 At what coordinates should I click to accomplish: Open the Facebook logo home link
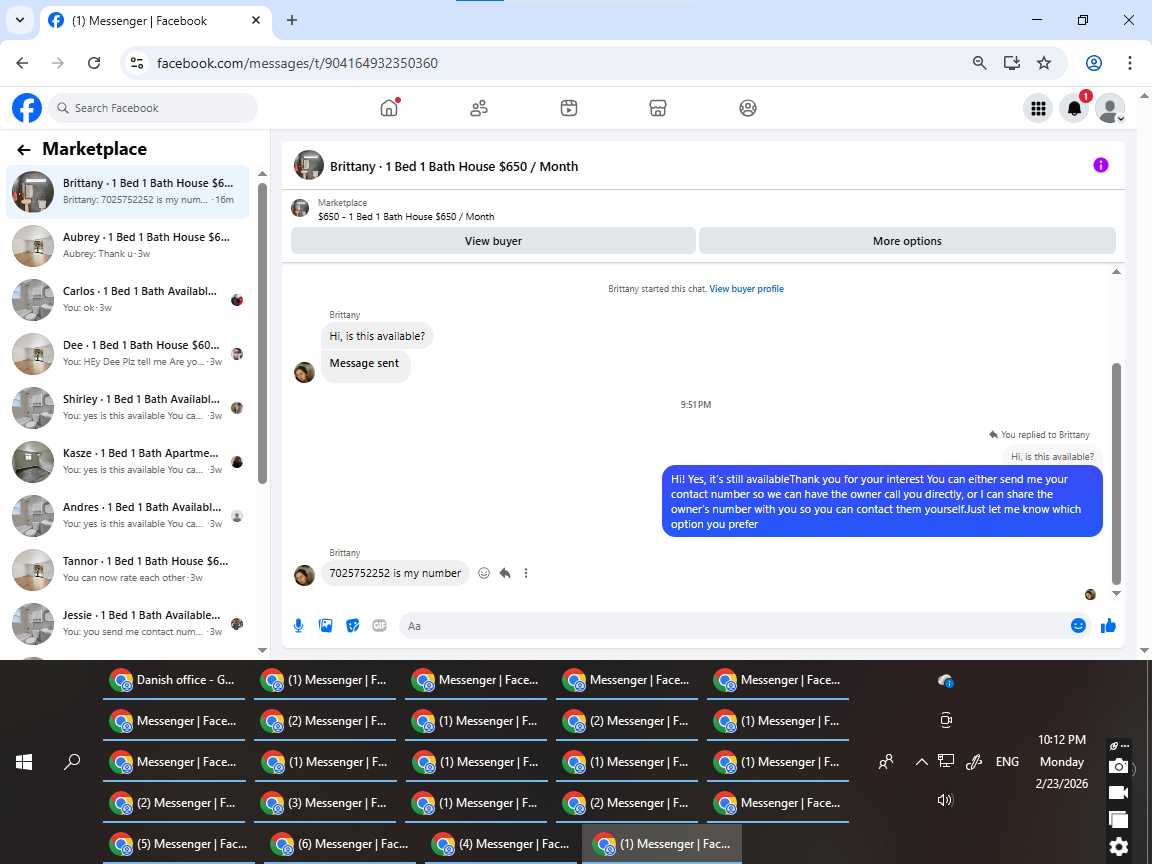click(27, 108)
